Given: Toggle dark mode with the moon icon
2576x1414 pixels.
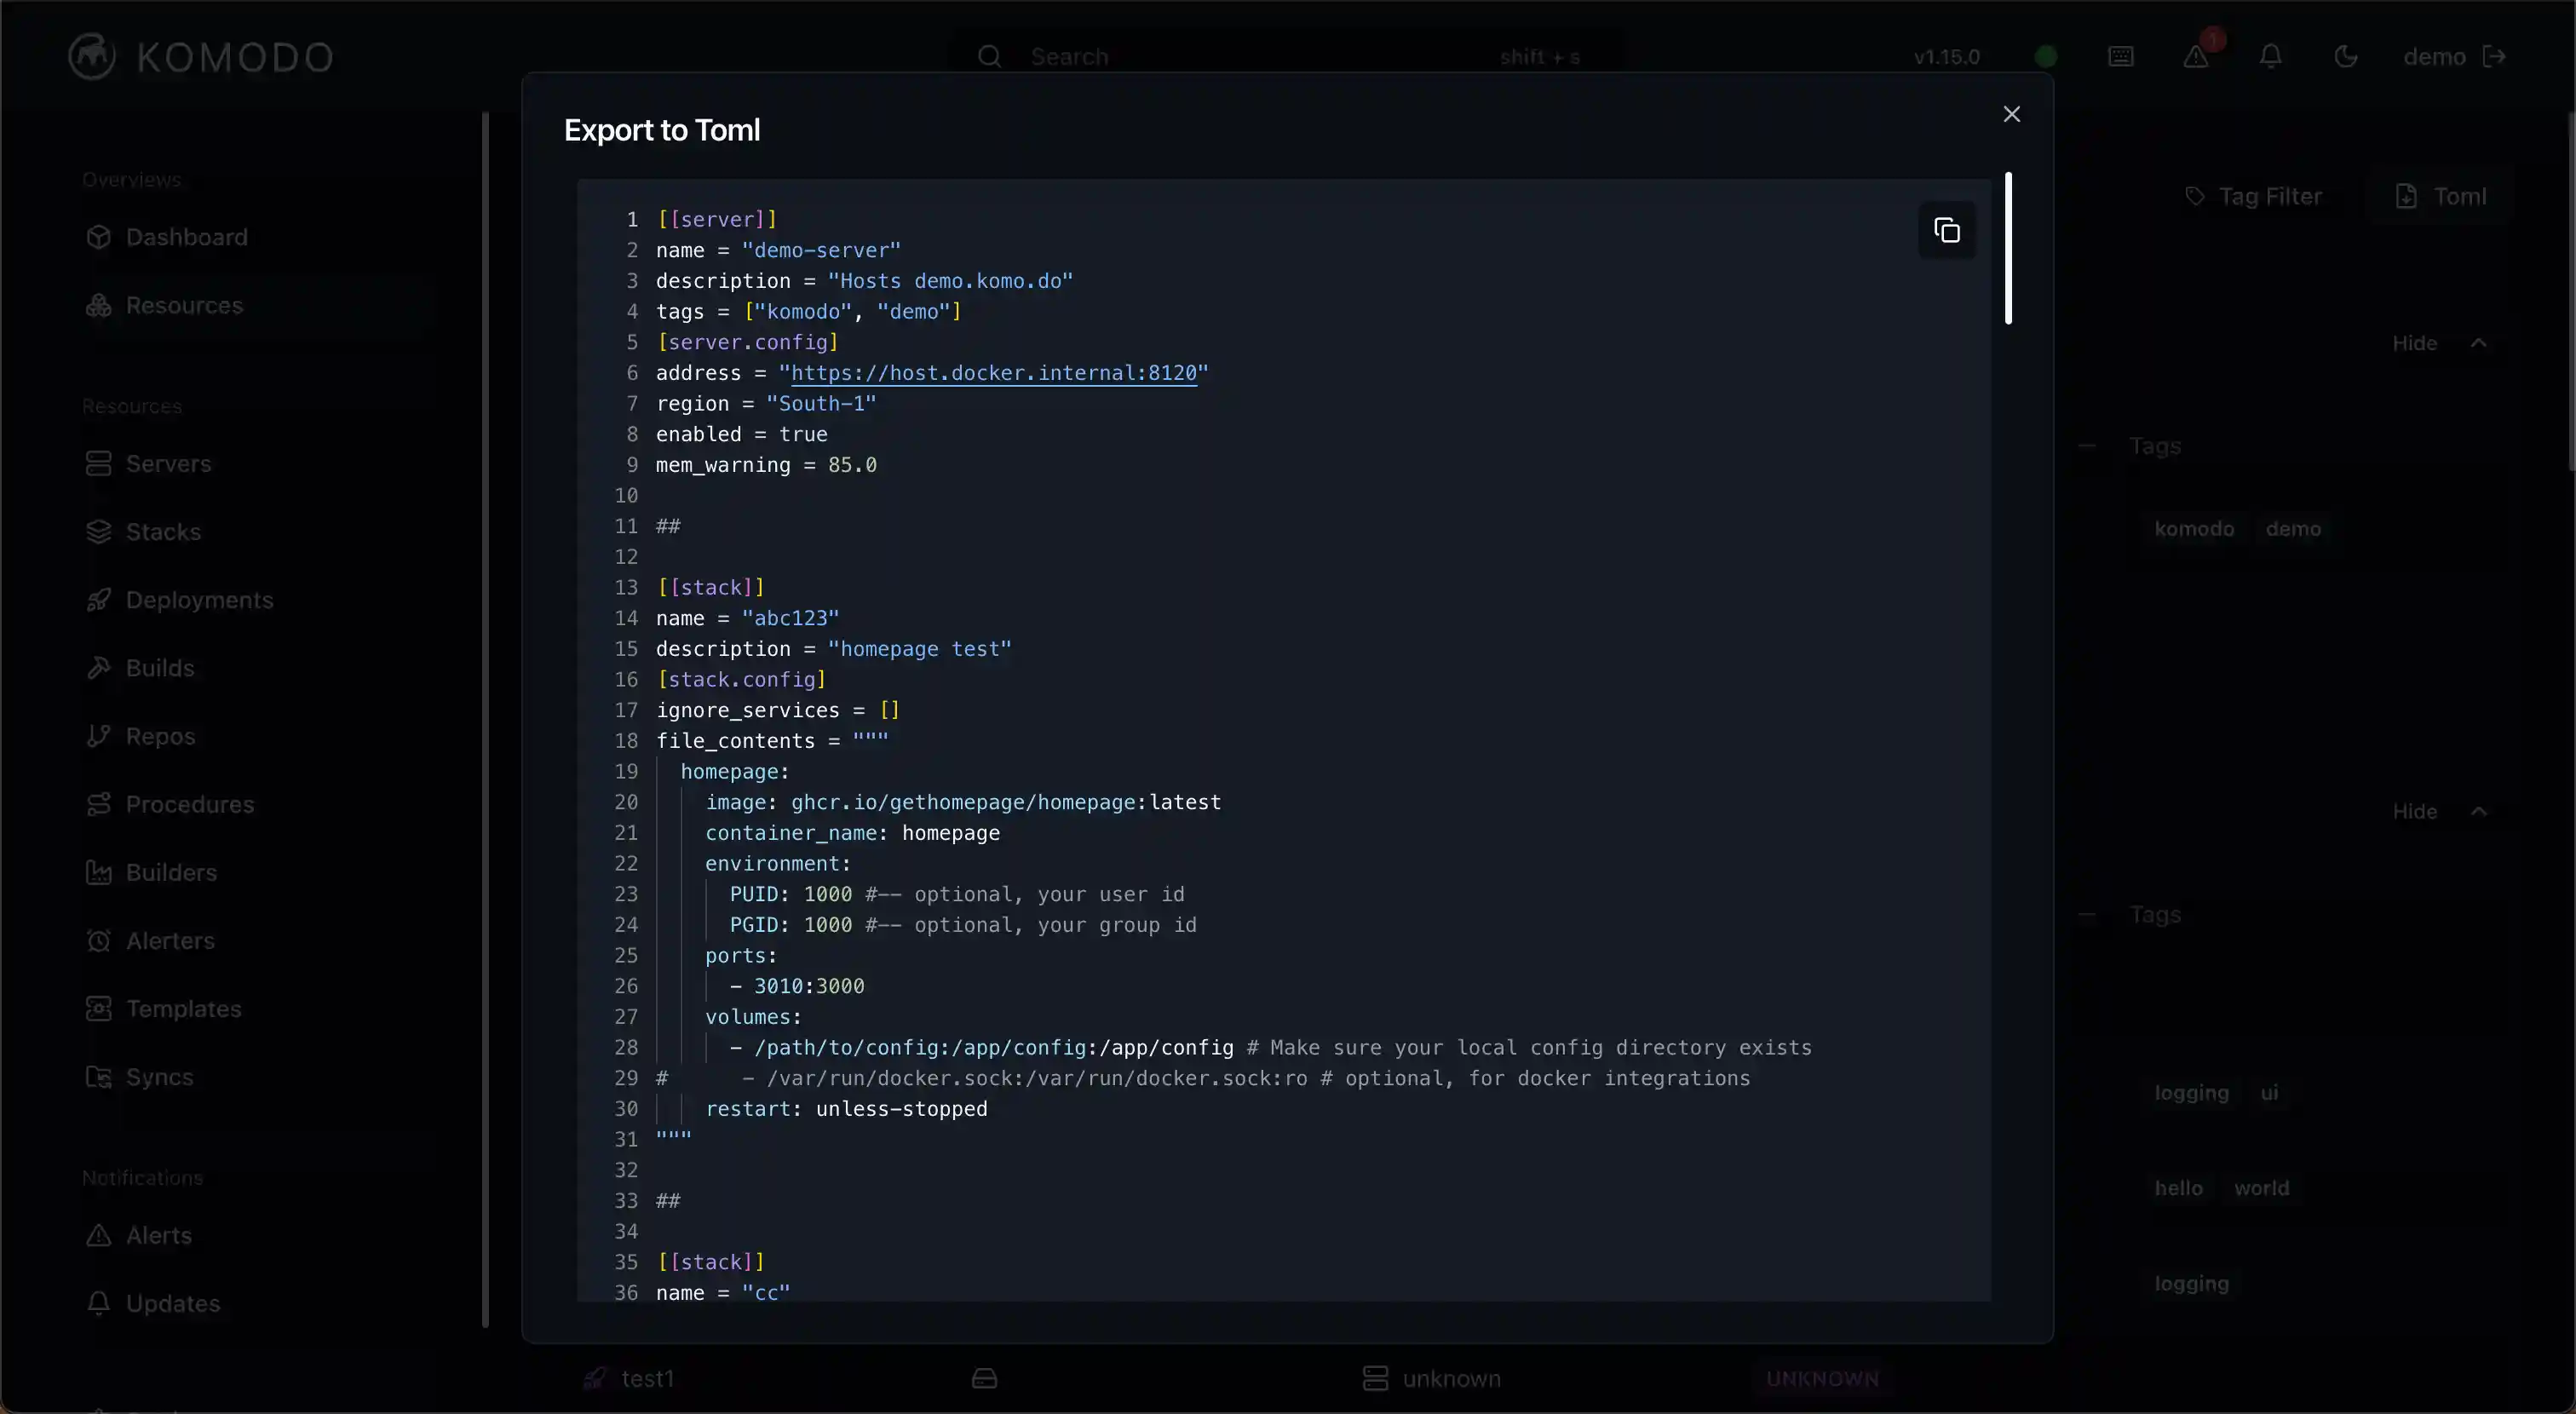Looking at the screenshot, I should tap(2345, 57).
